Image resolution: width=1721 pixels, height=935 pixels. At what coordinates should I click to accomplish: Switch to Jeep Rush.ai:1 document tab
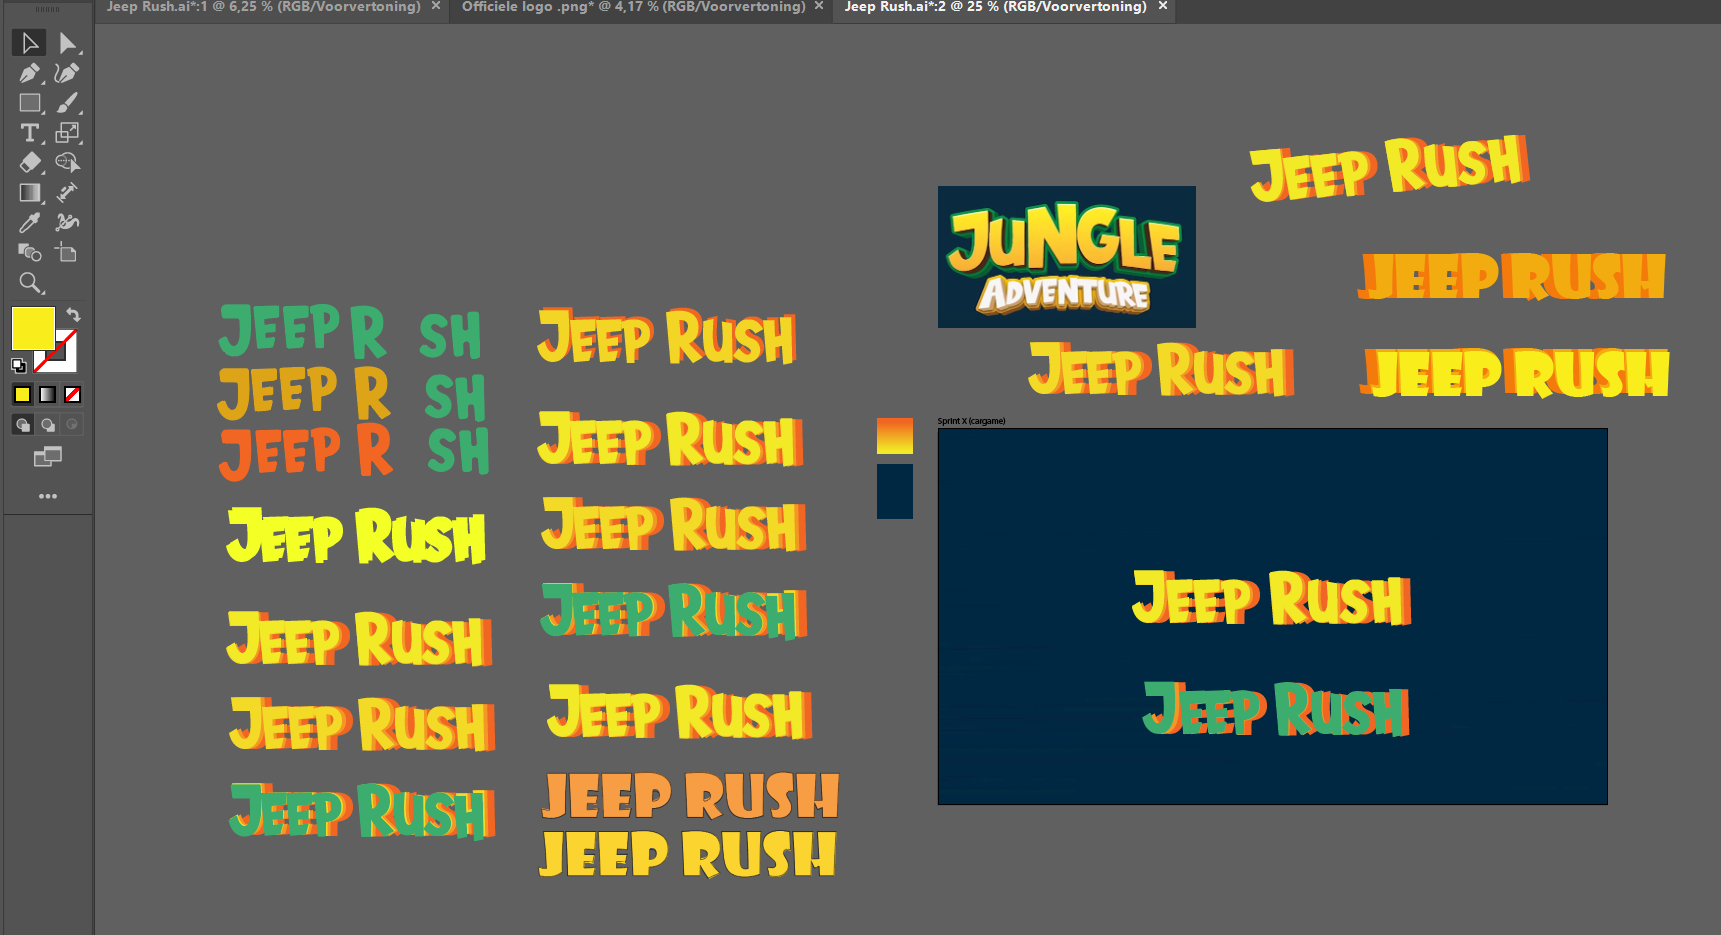click(263, 7)
